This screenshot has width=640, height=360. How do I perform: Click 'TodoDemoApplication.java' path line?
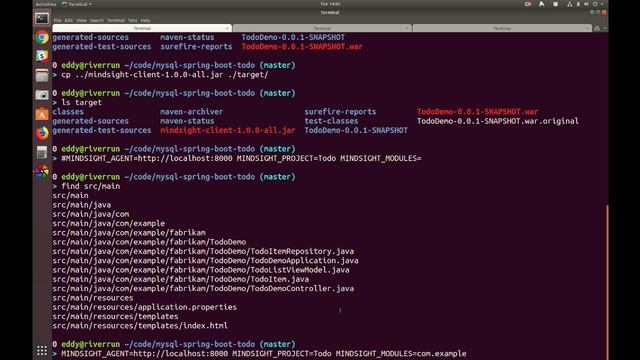click(205, 260)
